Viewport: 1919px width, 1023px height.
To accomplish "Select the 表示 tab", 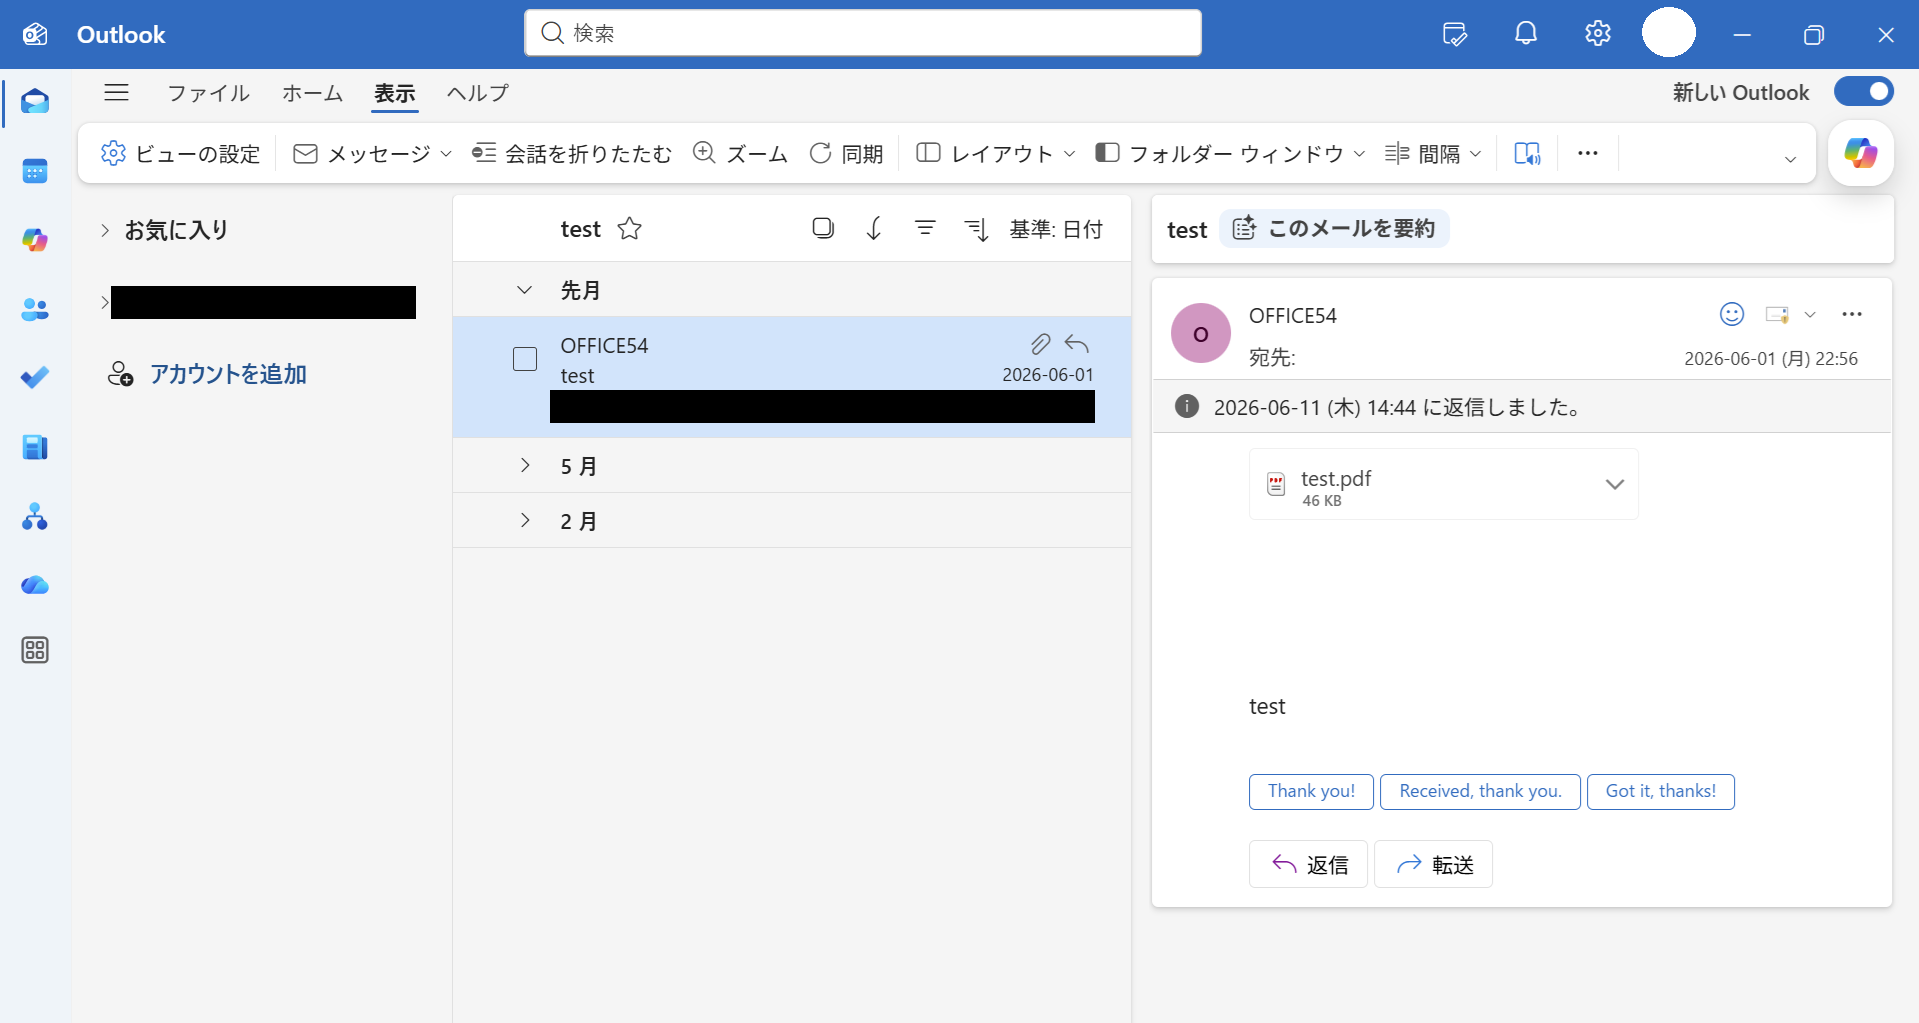I will (x=395, y=93).
